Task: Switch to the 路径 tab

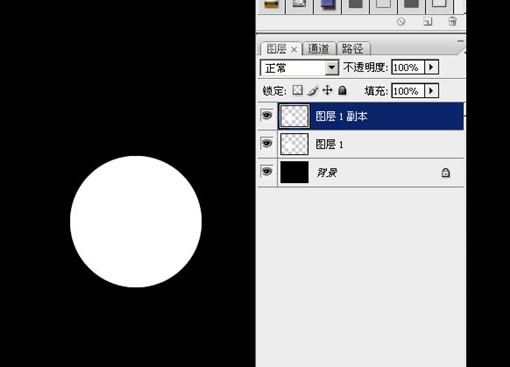Action: coord(353,49)
